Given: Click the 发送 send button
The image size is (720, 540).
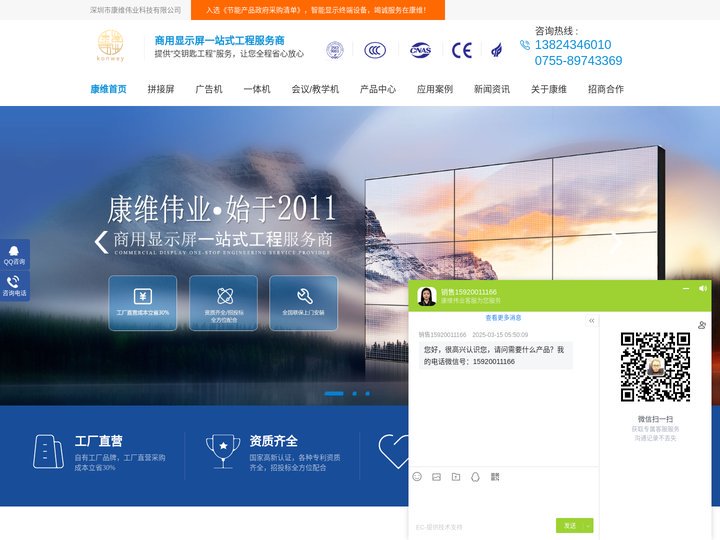Looking at the screenshot, I should pos(570,526).
